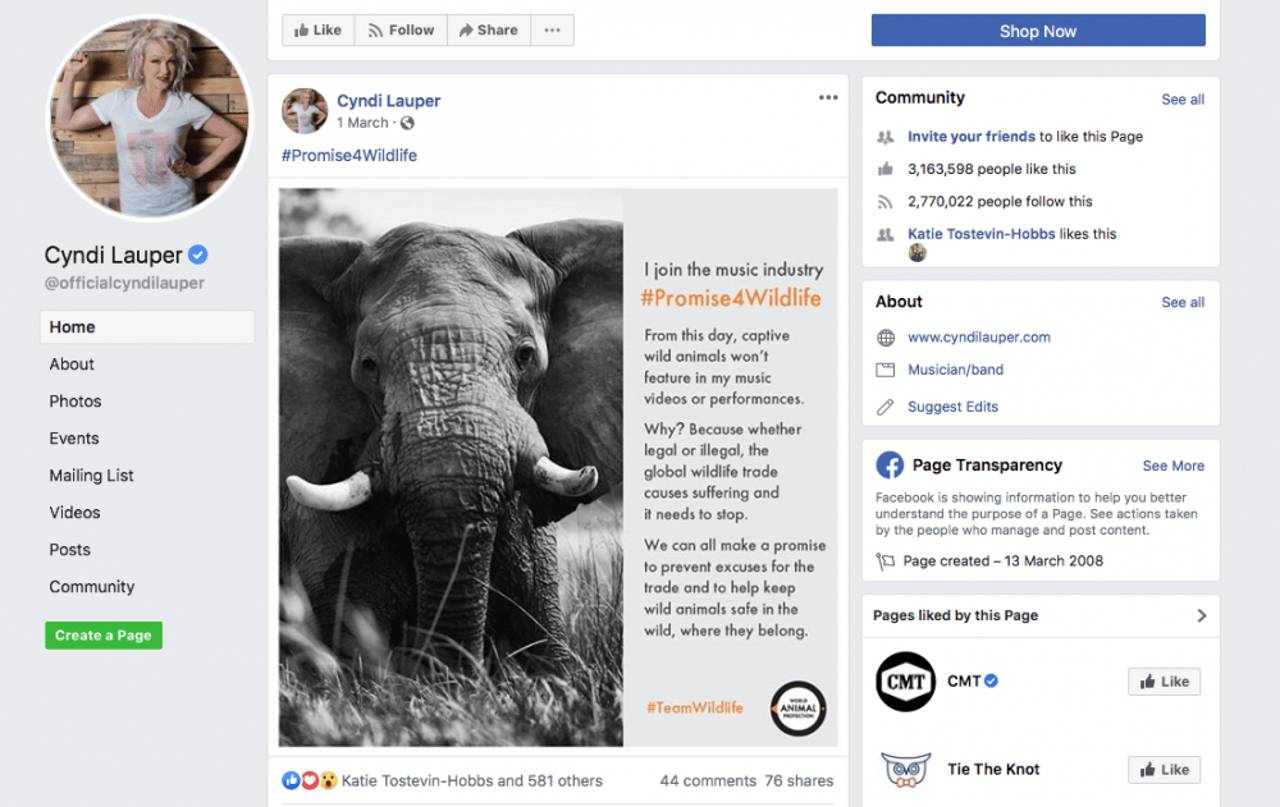The image size is (1280, 807).
Task: Click the globe public-audience icon by 1 March
Action: [x=407, y=123]
